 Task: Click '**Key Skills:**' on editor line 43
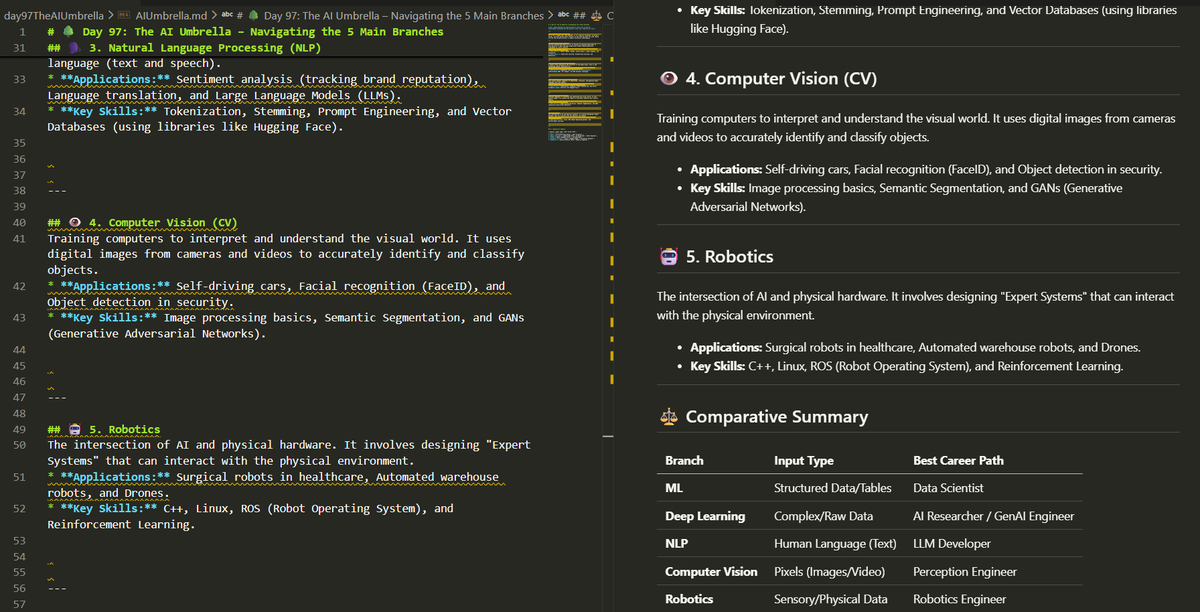point(111,318)
